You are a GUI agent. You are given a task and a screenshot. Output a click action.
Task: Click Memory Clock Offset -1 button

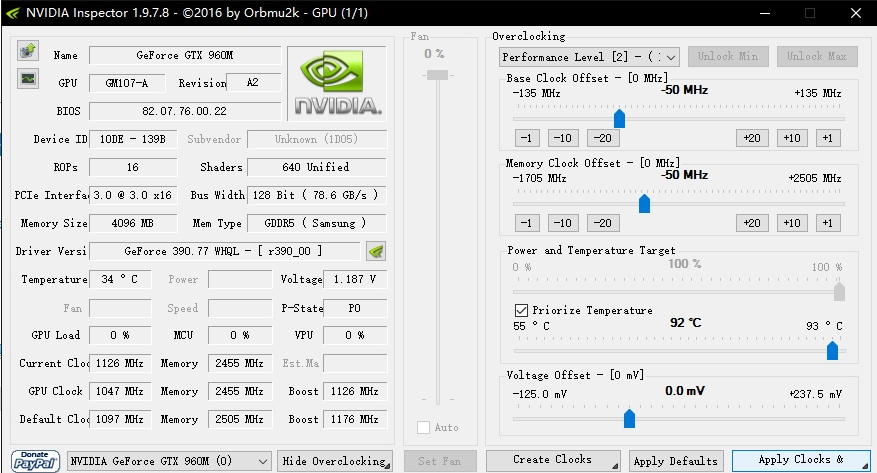click(527, 223)
